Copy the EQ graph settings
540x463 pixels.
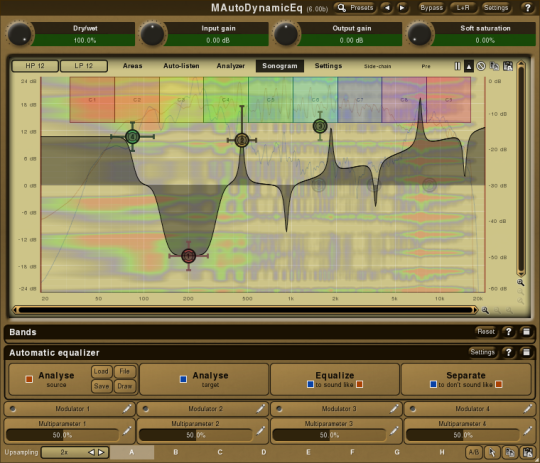[495, 66]
